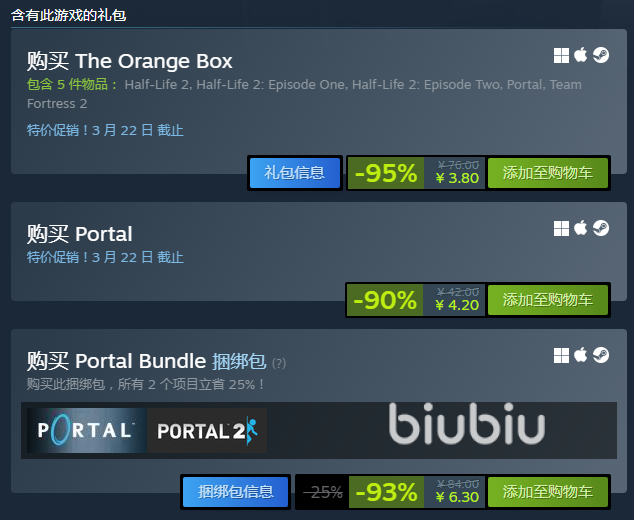Click the 购买 The Orange Box title

coord(129,61)
